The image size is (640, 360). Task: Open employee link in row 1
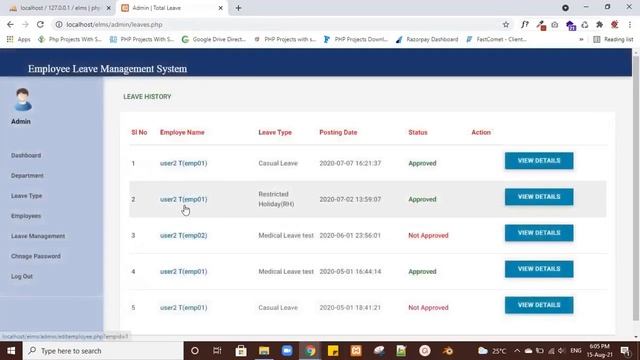183,163
